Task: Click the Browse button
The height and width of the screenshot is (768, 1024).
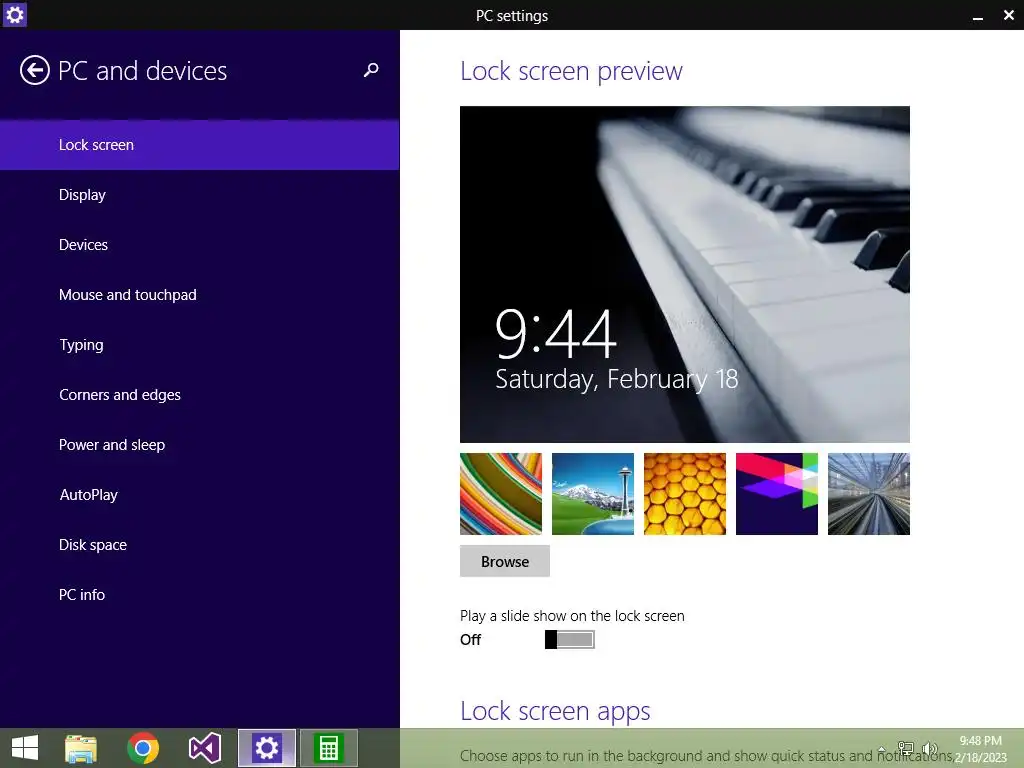Action: pos(505,561)
